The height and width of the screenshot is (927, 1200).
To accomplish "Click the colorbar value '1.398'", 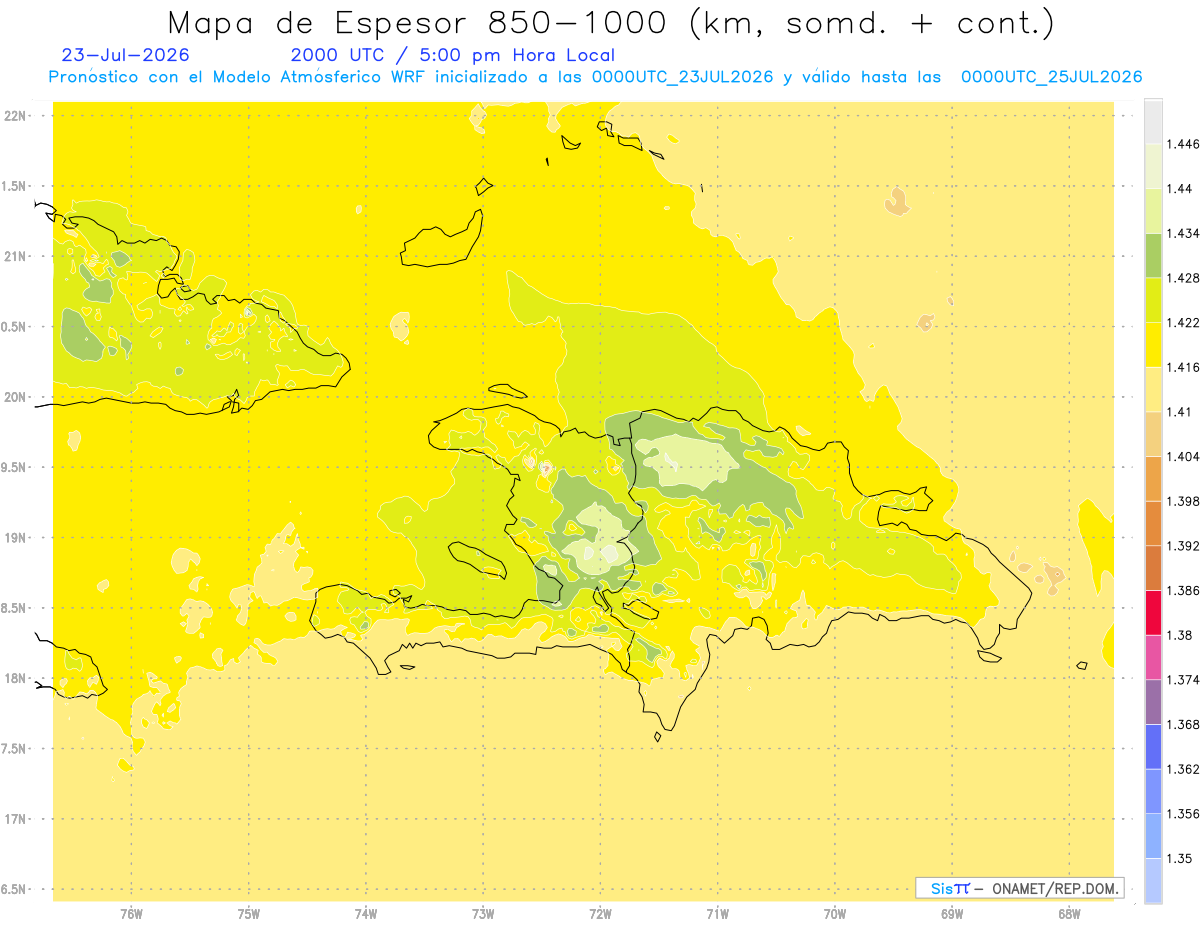I will pos(1182,501).
